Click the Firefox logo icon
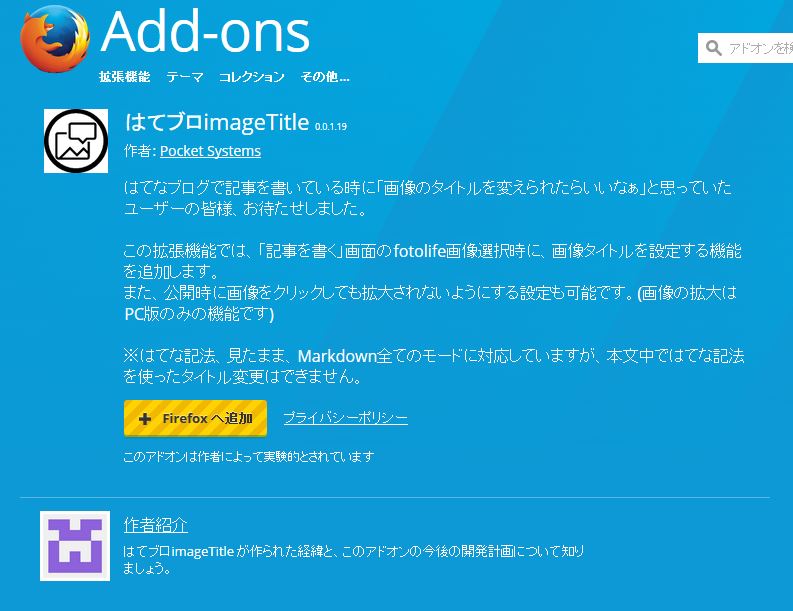Screen dimensions: 793x611 [x=55, y=38]
